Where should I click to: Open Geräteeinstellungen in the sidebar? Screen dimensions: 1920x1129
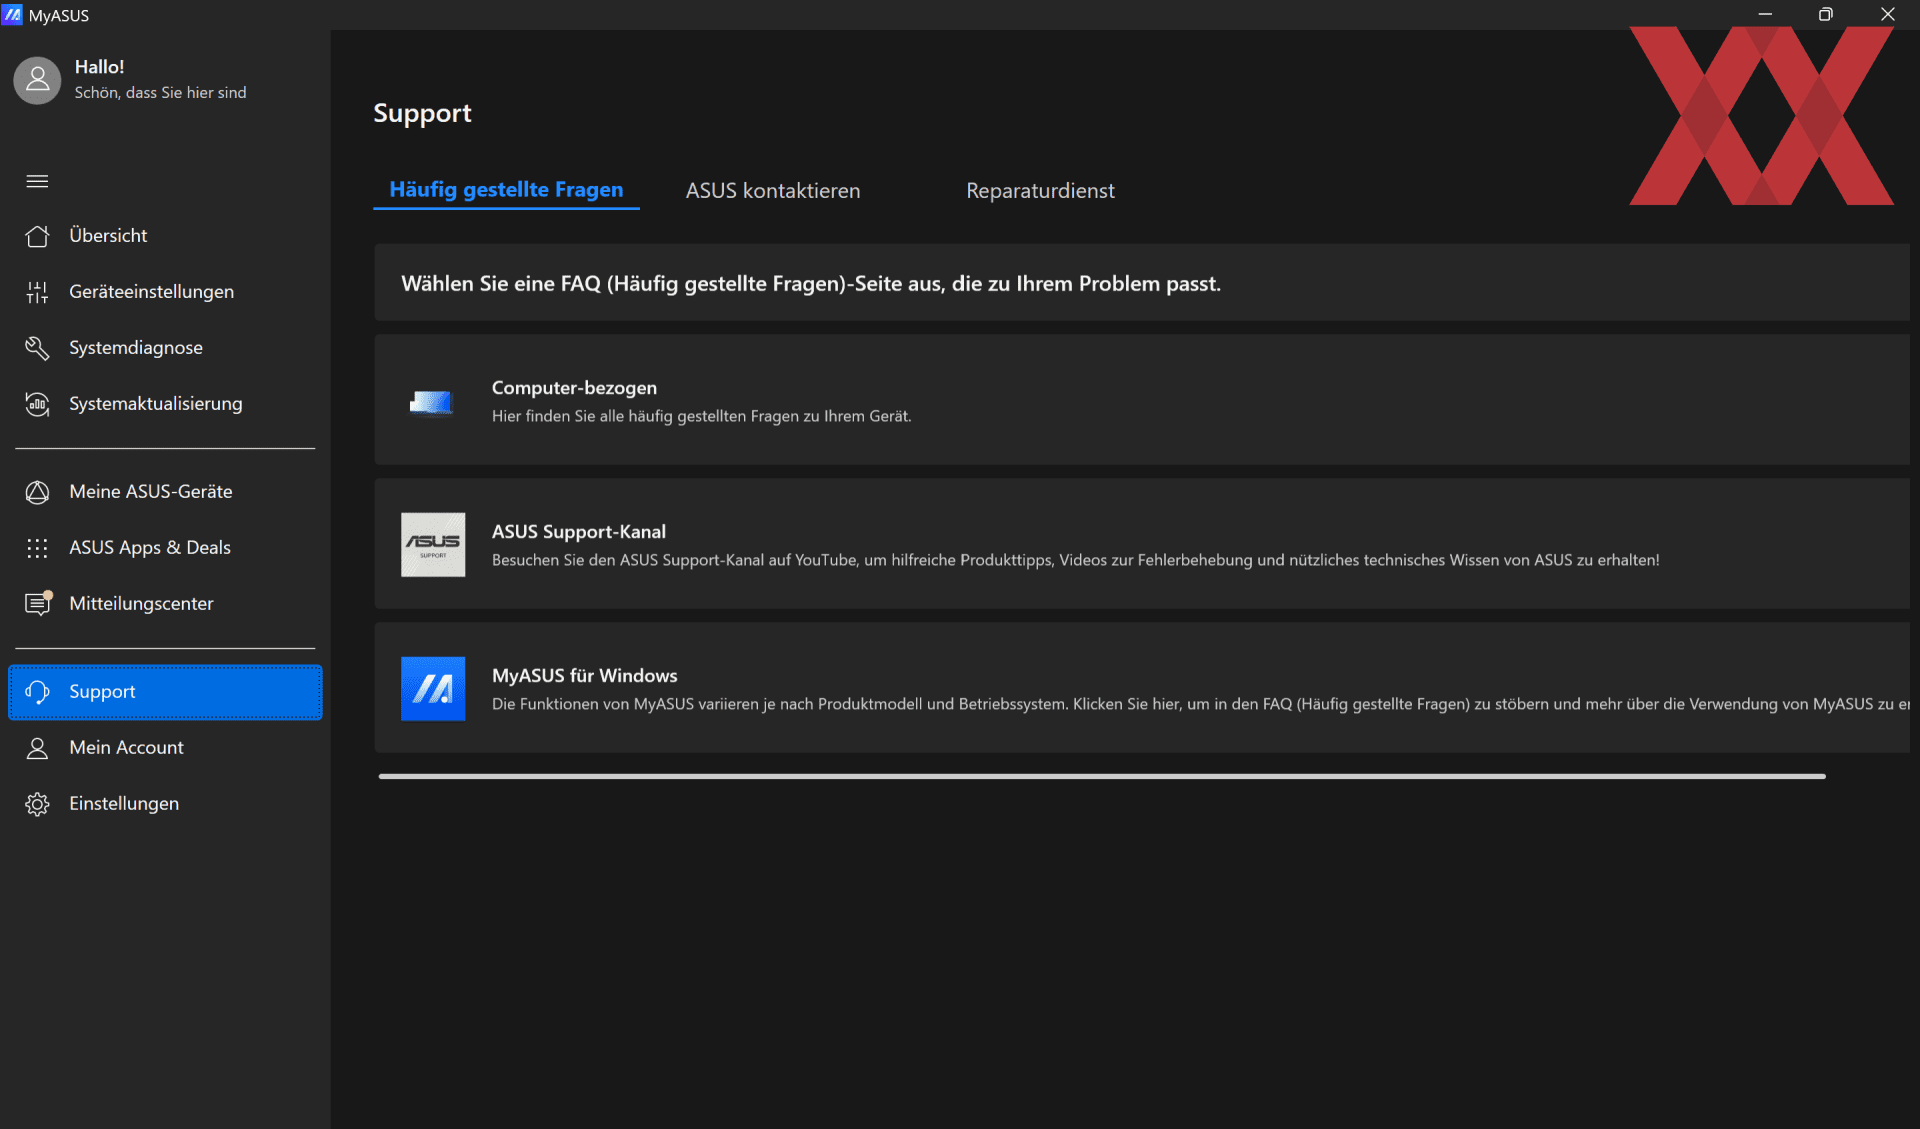coord(165,292)
